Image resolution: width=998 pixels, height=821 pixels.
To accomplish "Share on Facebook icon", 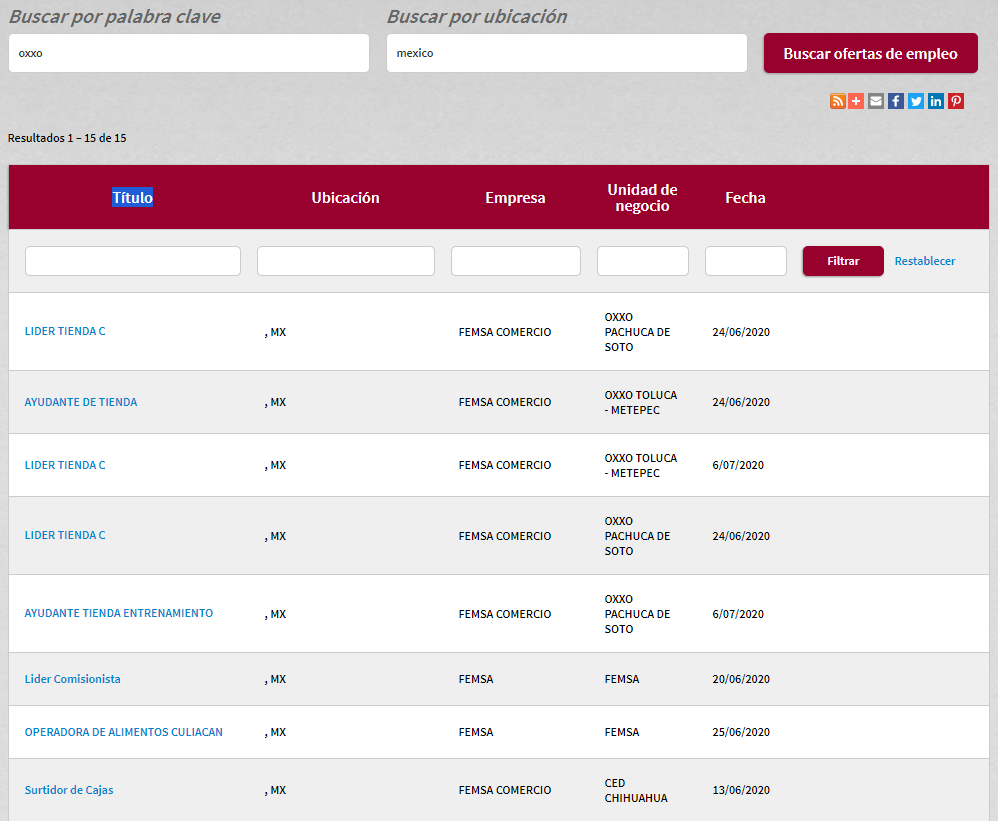I will pyautogui.click(x=896, y=101).
